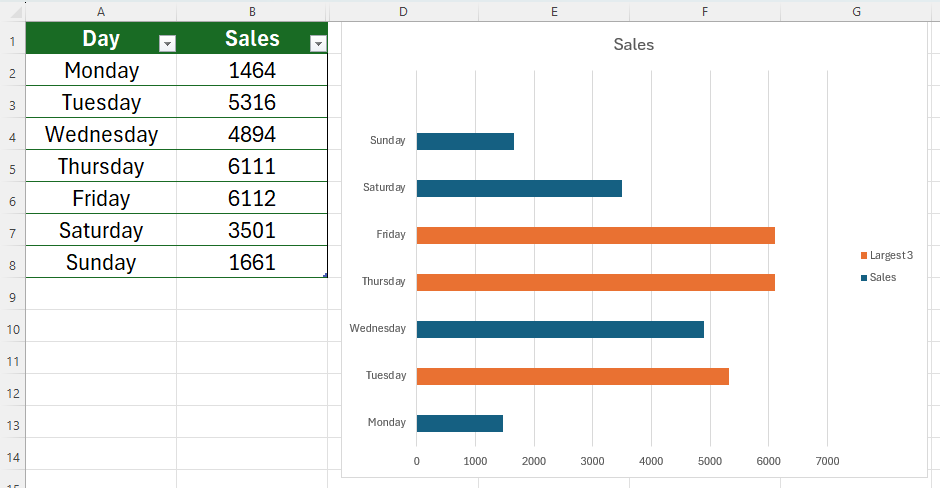940x488 pixels.
Task: Select column G header
Action: [x=856, y=11]
